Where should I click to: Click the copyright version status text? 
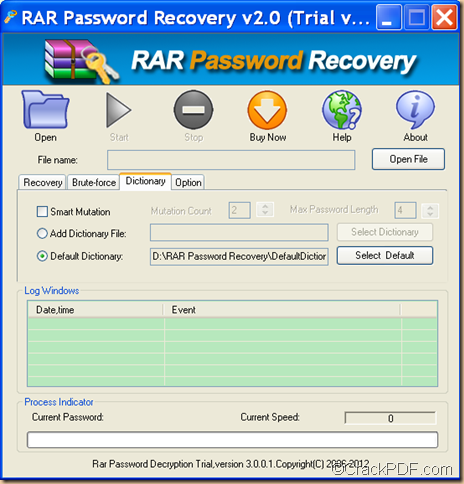231,464
